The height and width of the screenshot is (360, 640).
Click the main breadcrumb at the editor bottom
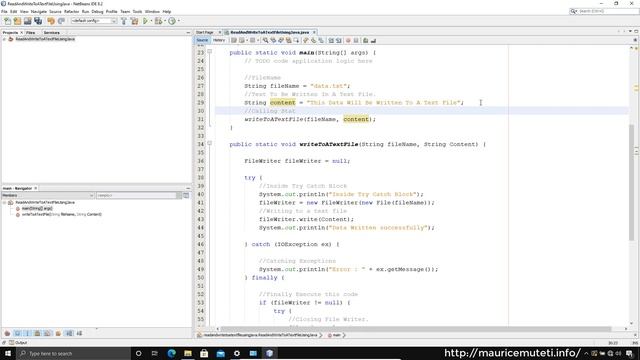point(336,335)
